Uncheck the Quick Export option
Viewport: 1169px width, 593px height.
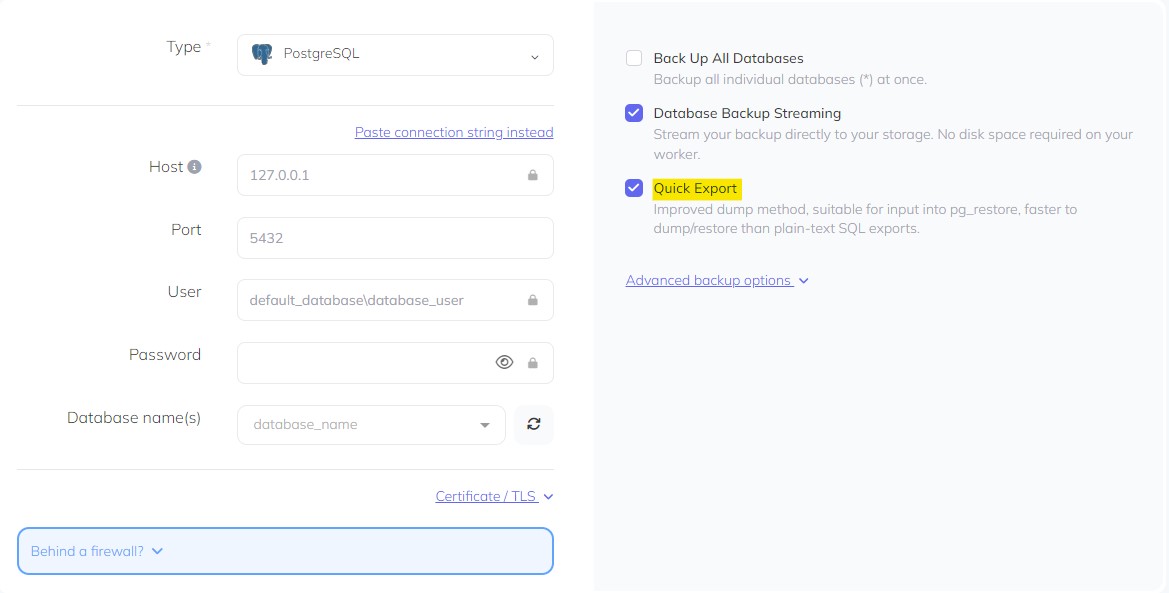[x=634, y=188]
